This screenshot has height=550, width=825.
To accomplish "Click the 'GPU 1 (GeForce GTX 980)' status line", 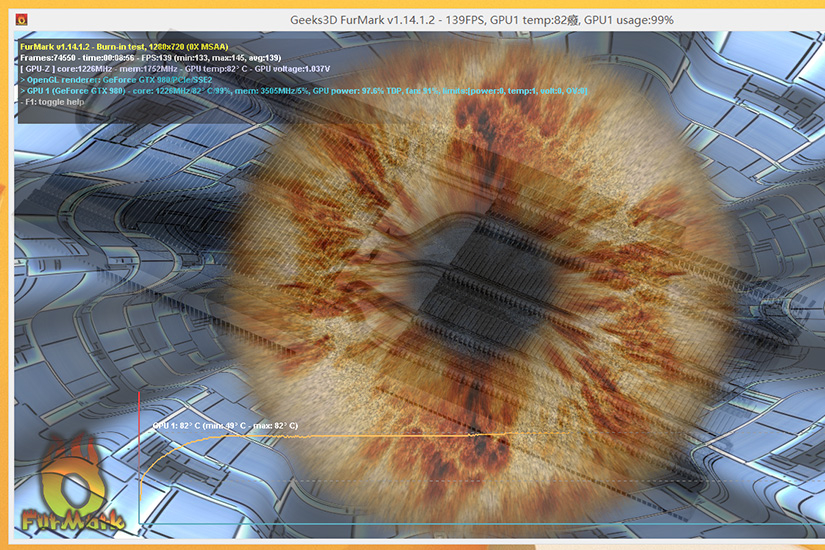I will point(304,91).
